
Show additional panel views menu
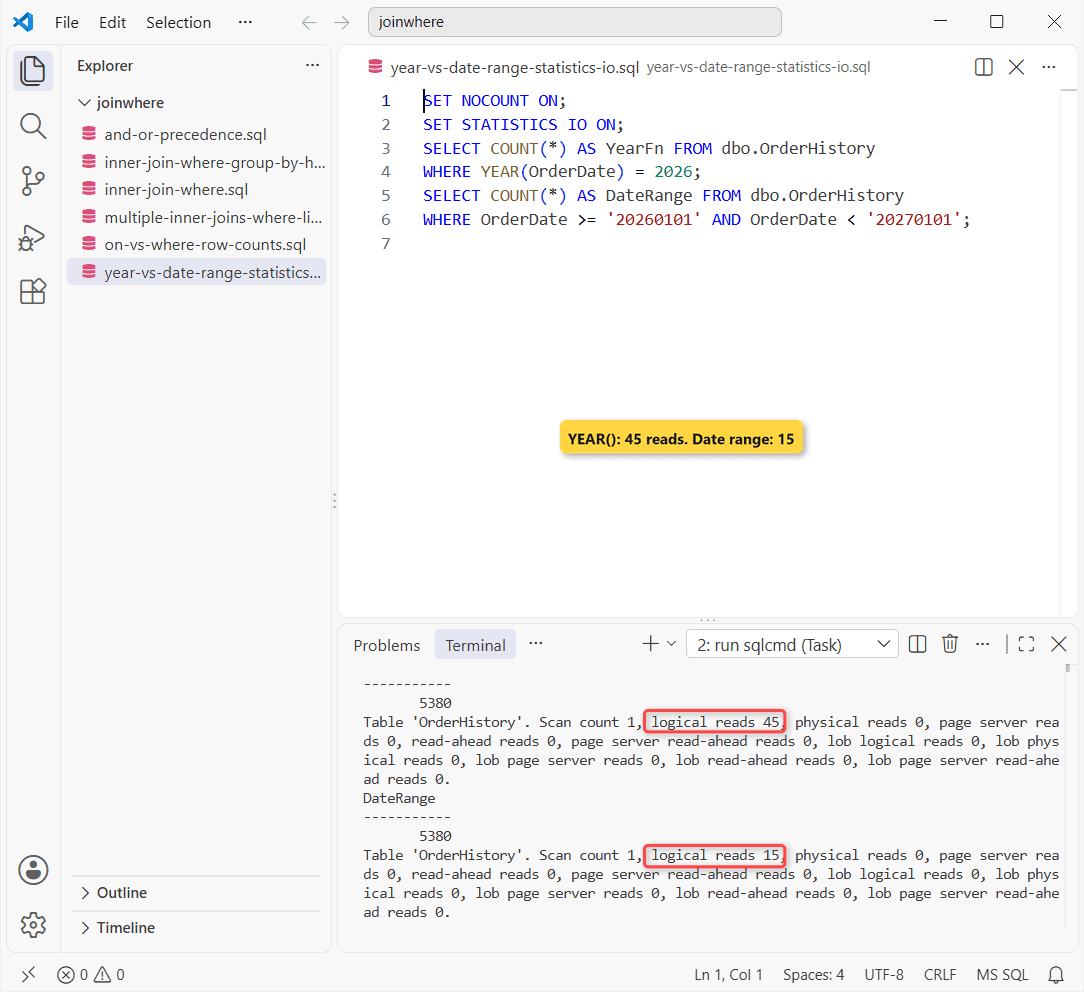point(536,644)
